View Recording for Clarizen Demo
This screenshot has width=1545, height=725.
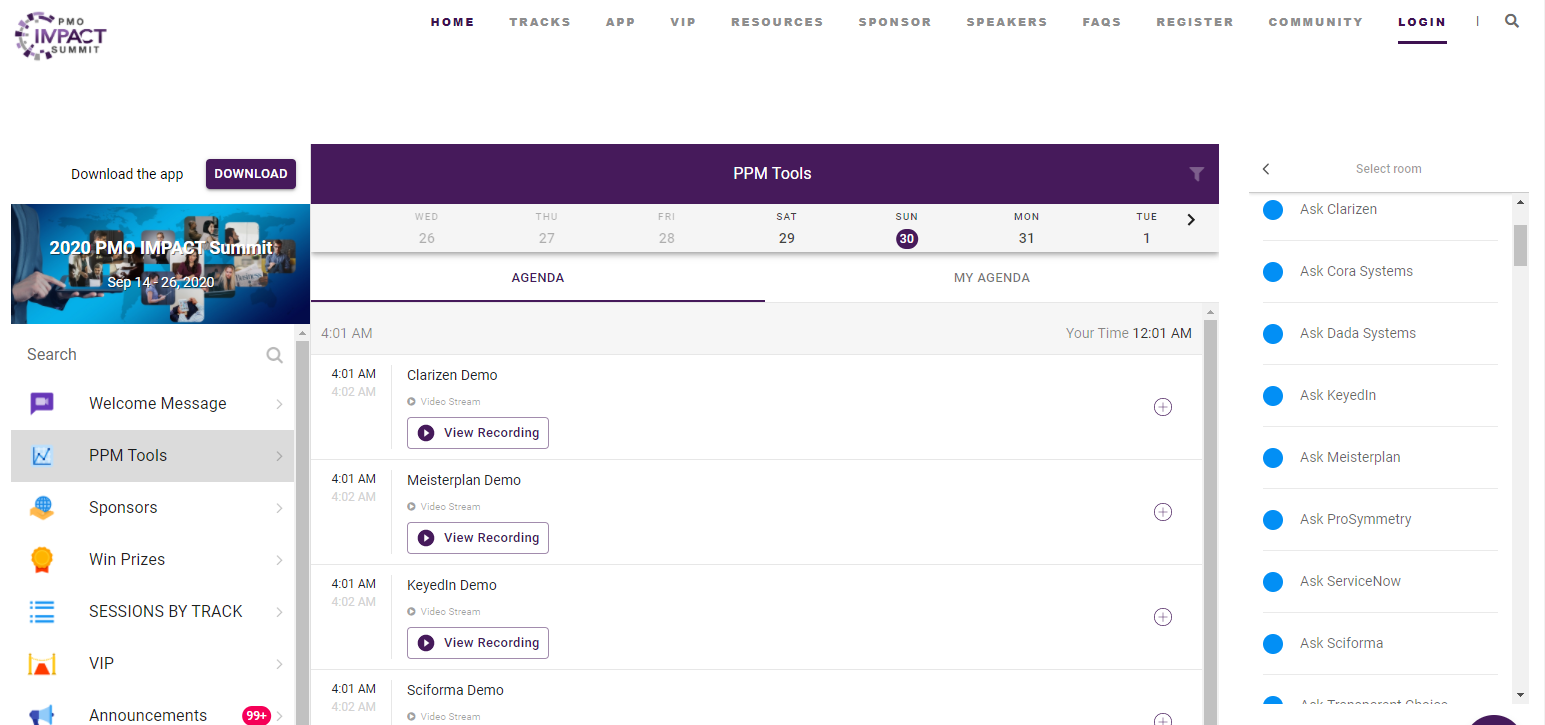pos(478,433)
